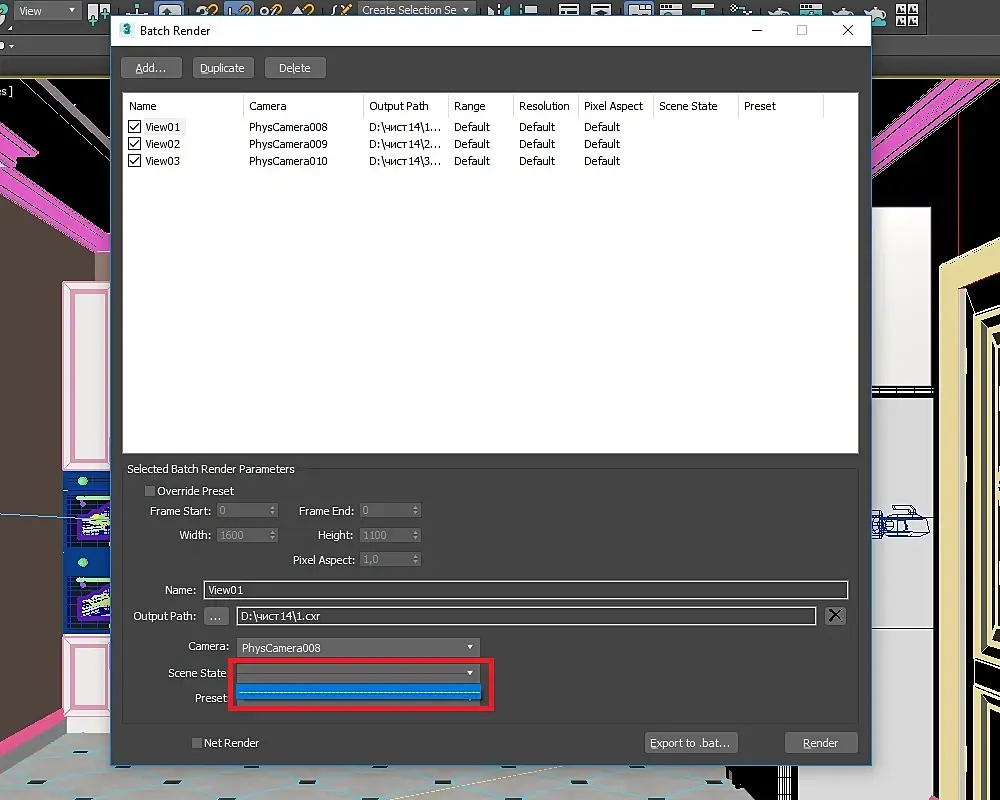The image size is (1000, 800).
Task: Uncheck the View02 batch entry
Action: 135,144
